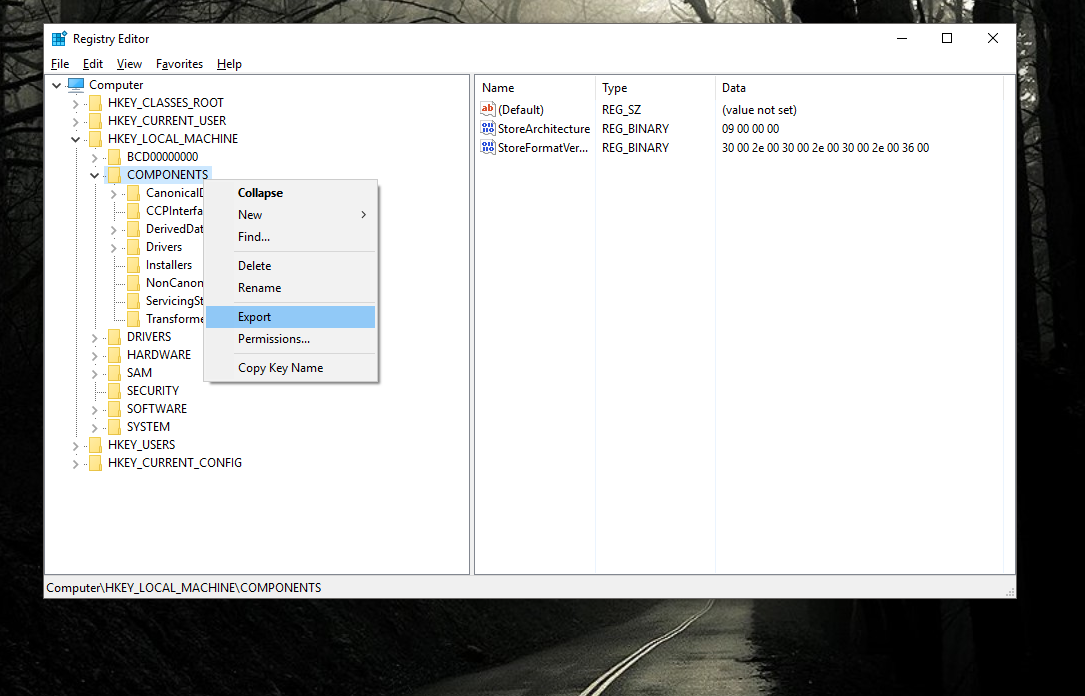Click the SAM folder icon
Image resolution: width=1085 pixels, height=696 pixels.
[115, 373]
